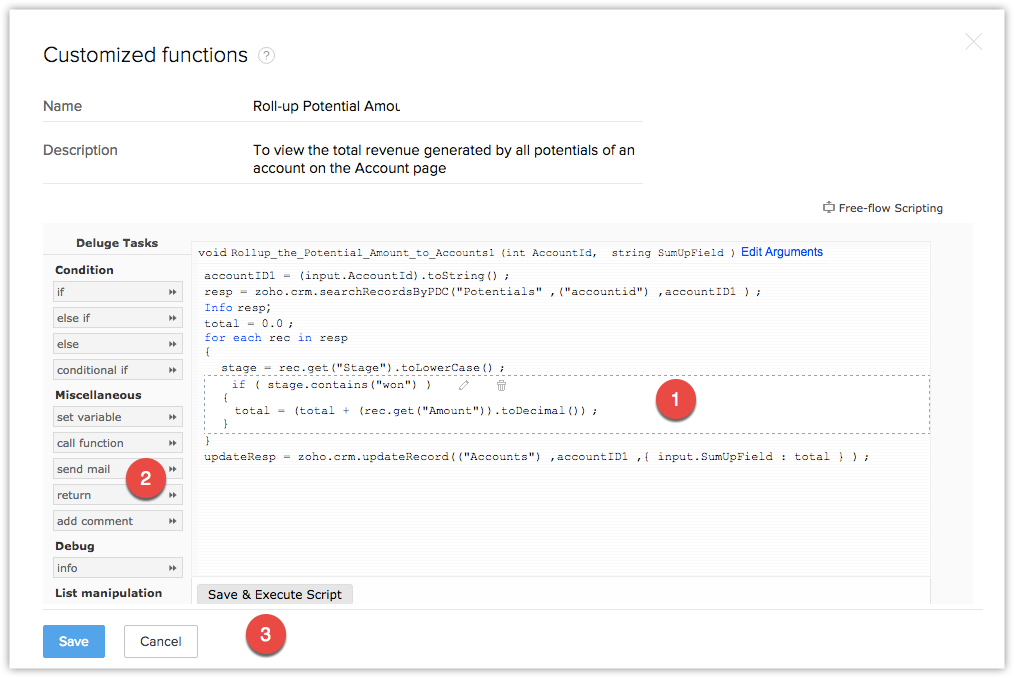Click the 'Debug' section heading
This screenshot has height=678, width=1014.
74,546
